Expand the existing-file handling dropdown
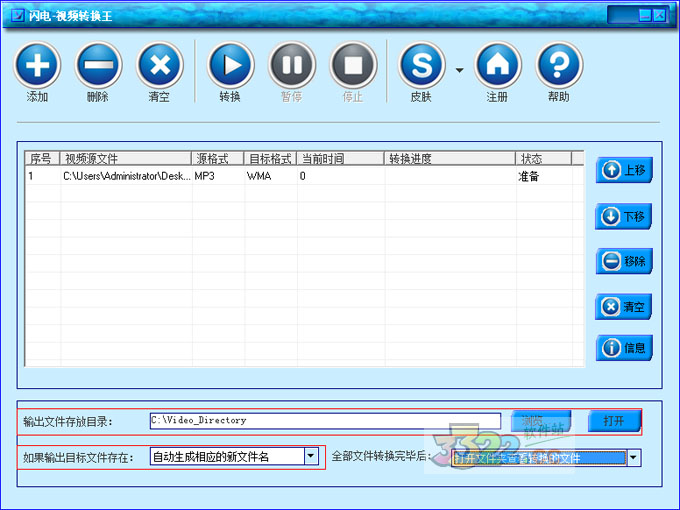 point(310,457)
